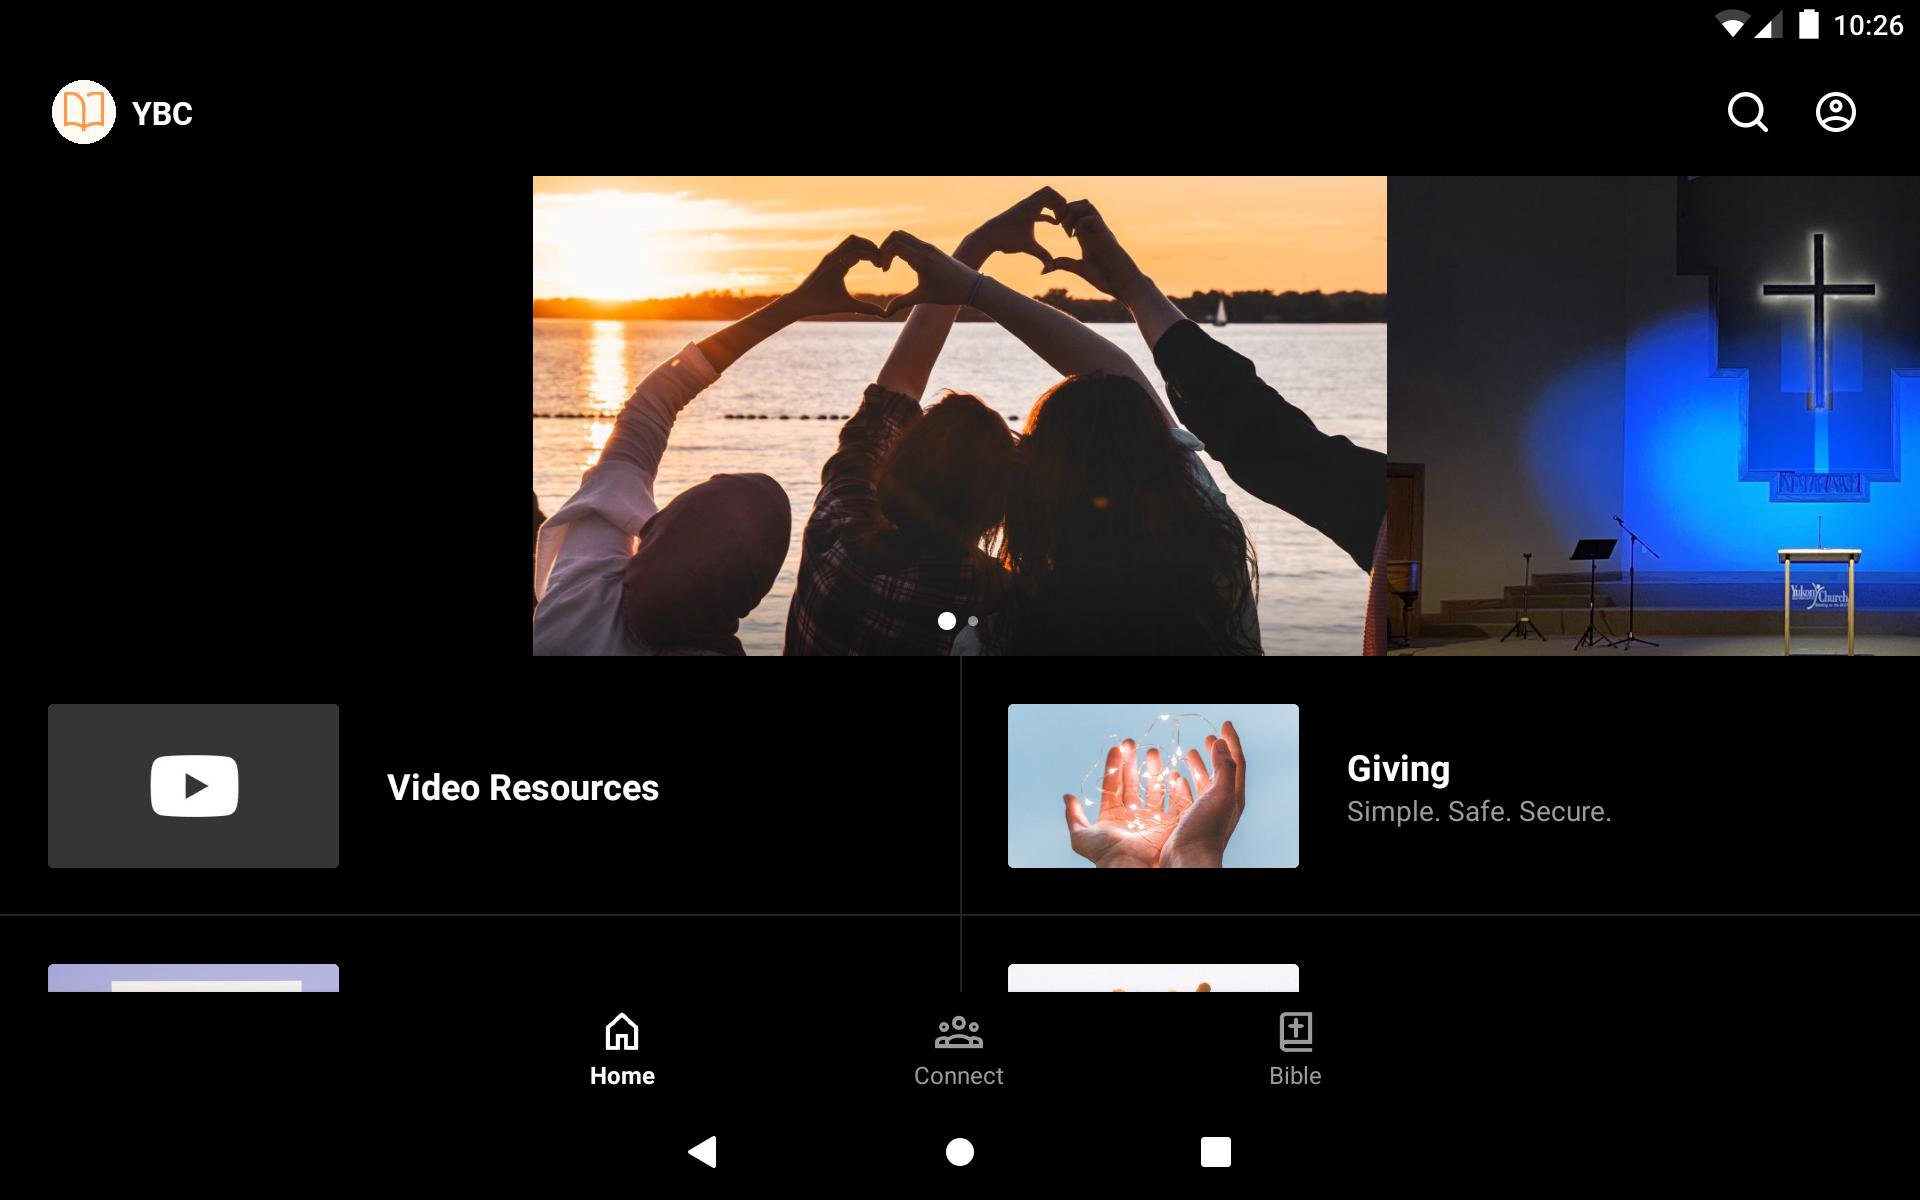This screenshot has height=1200, width=1920.
Task: Select the second carousel page dot
Action: [x=973, y=621]
